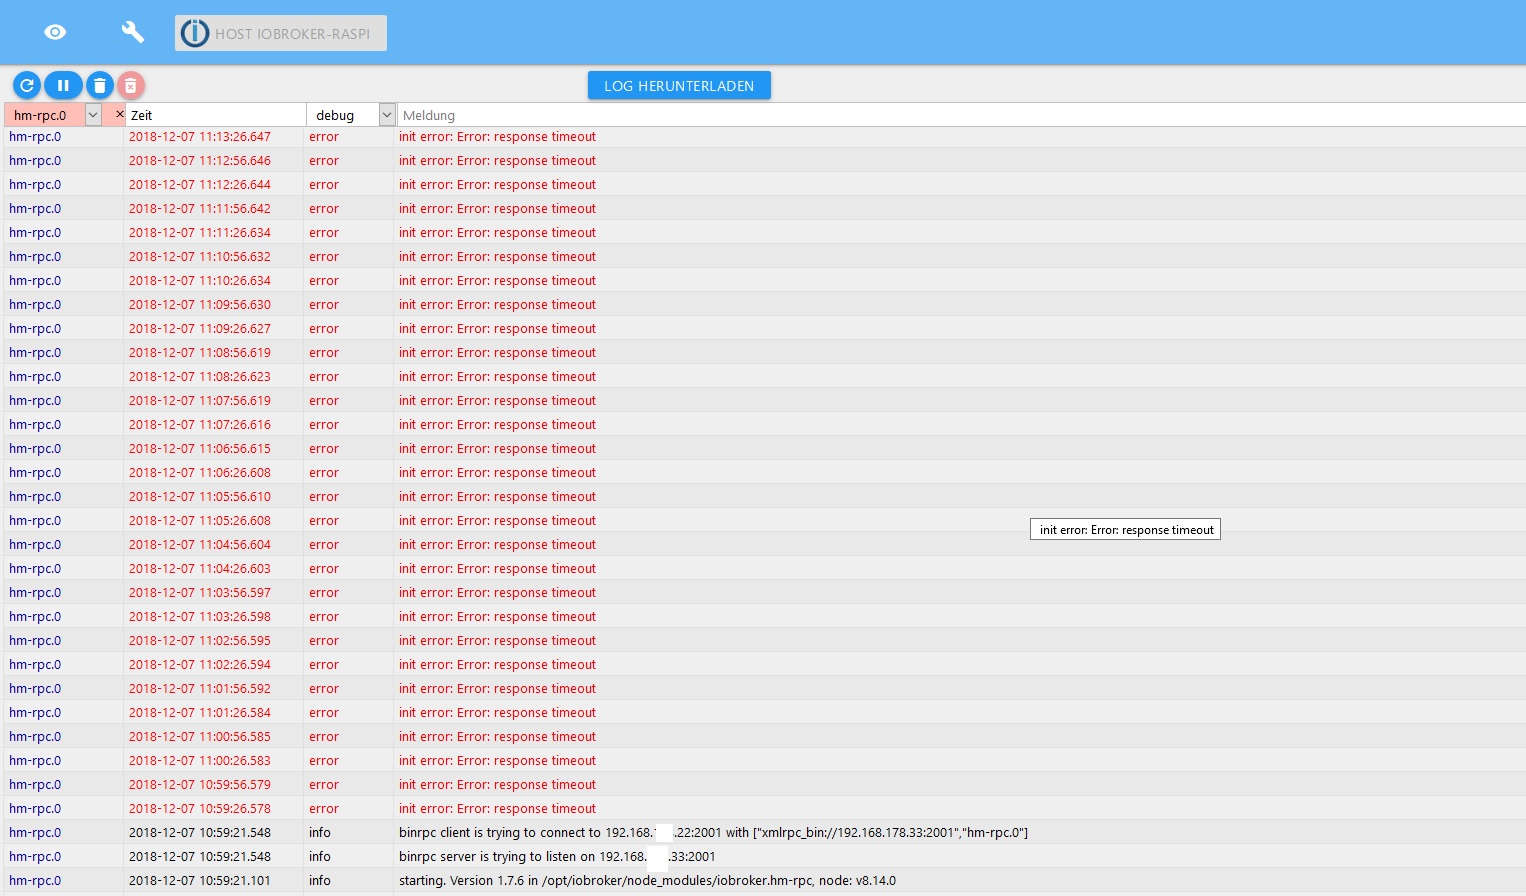Select timestamp 2018-12-07 11:12:56.646
The height and width of the screenshot is (896, 1526).
tap(200, 161)
